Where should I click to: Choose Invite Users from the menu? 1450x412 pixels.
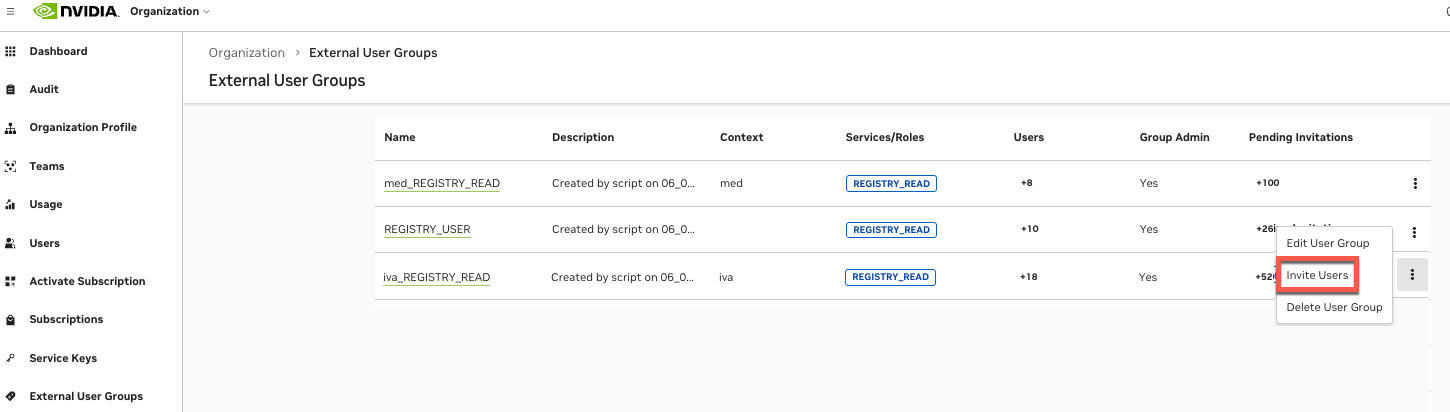[1317, 275]
